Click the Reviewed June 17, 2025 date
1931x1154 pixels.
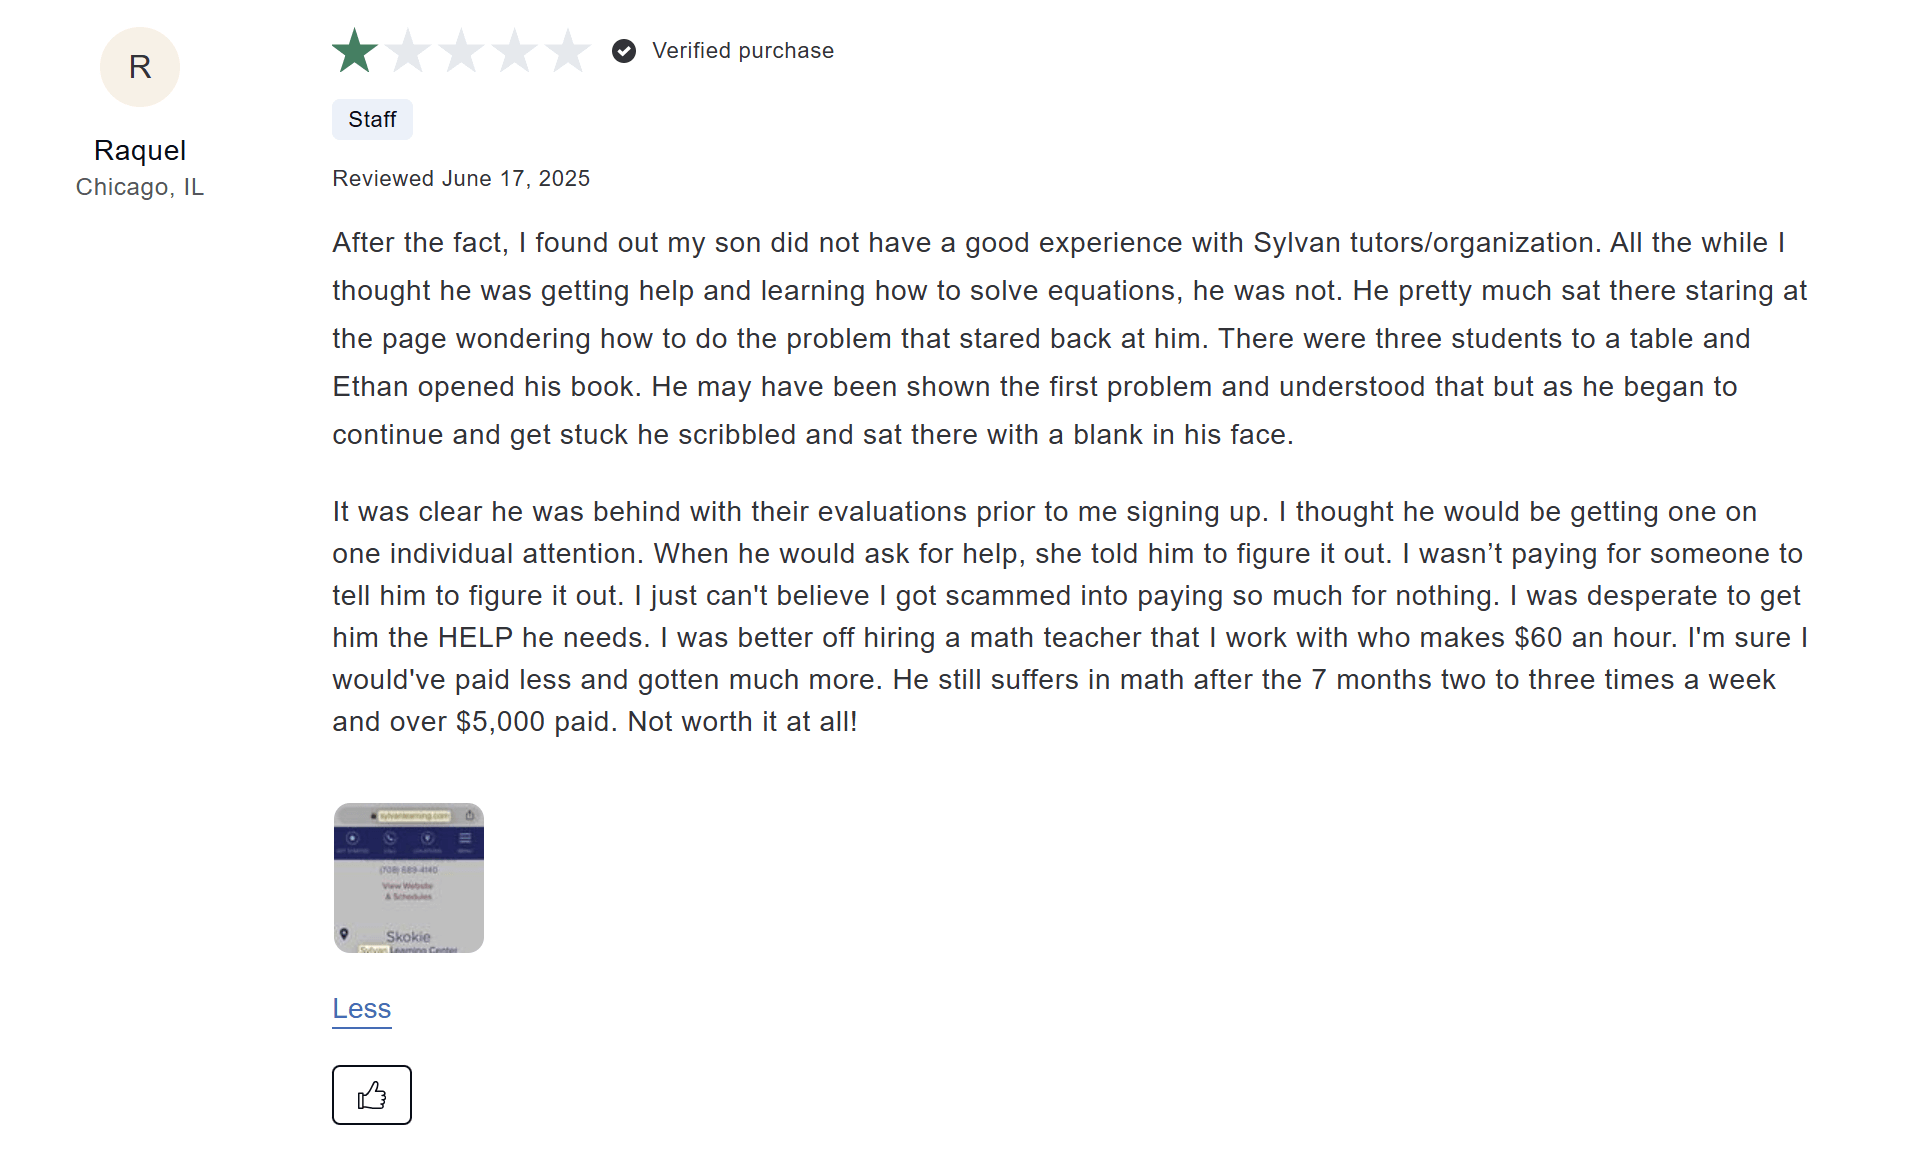click(x=460, y=178)
